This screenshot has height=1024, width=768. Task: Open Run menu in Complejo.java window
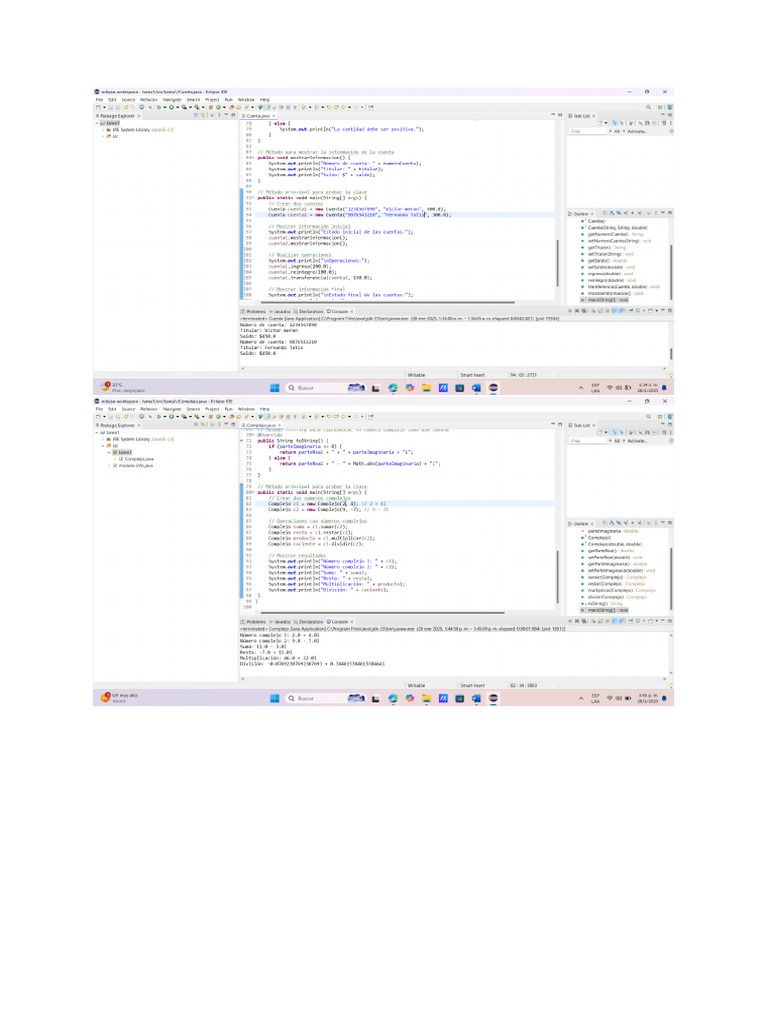coord(229,409)
